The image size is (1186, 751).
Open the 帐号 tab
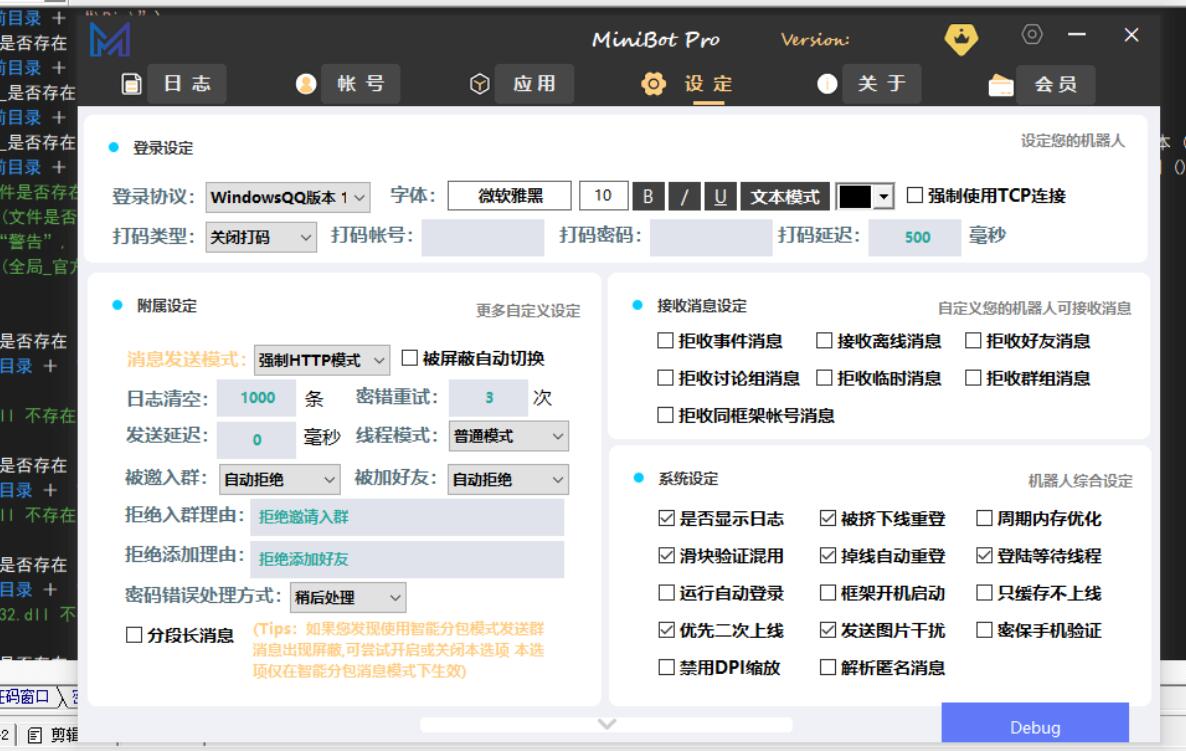click(361, 83)
